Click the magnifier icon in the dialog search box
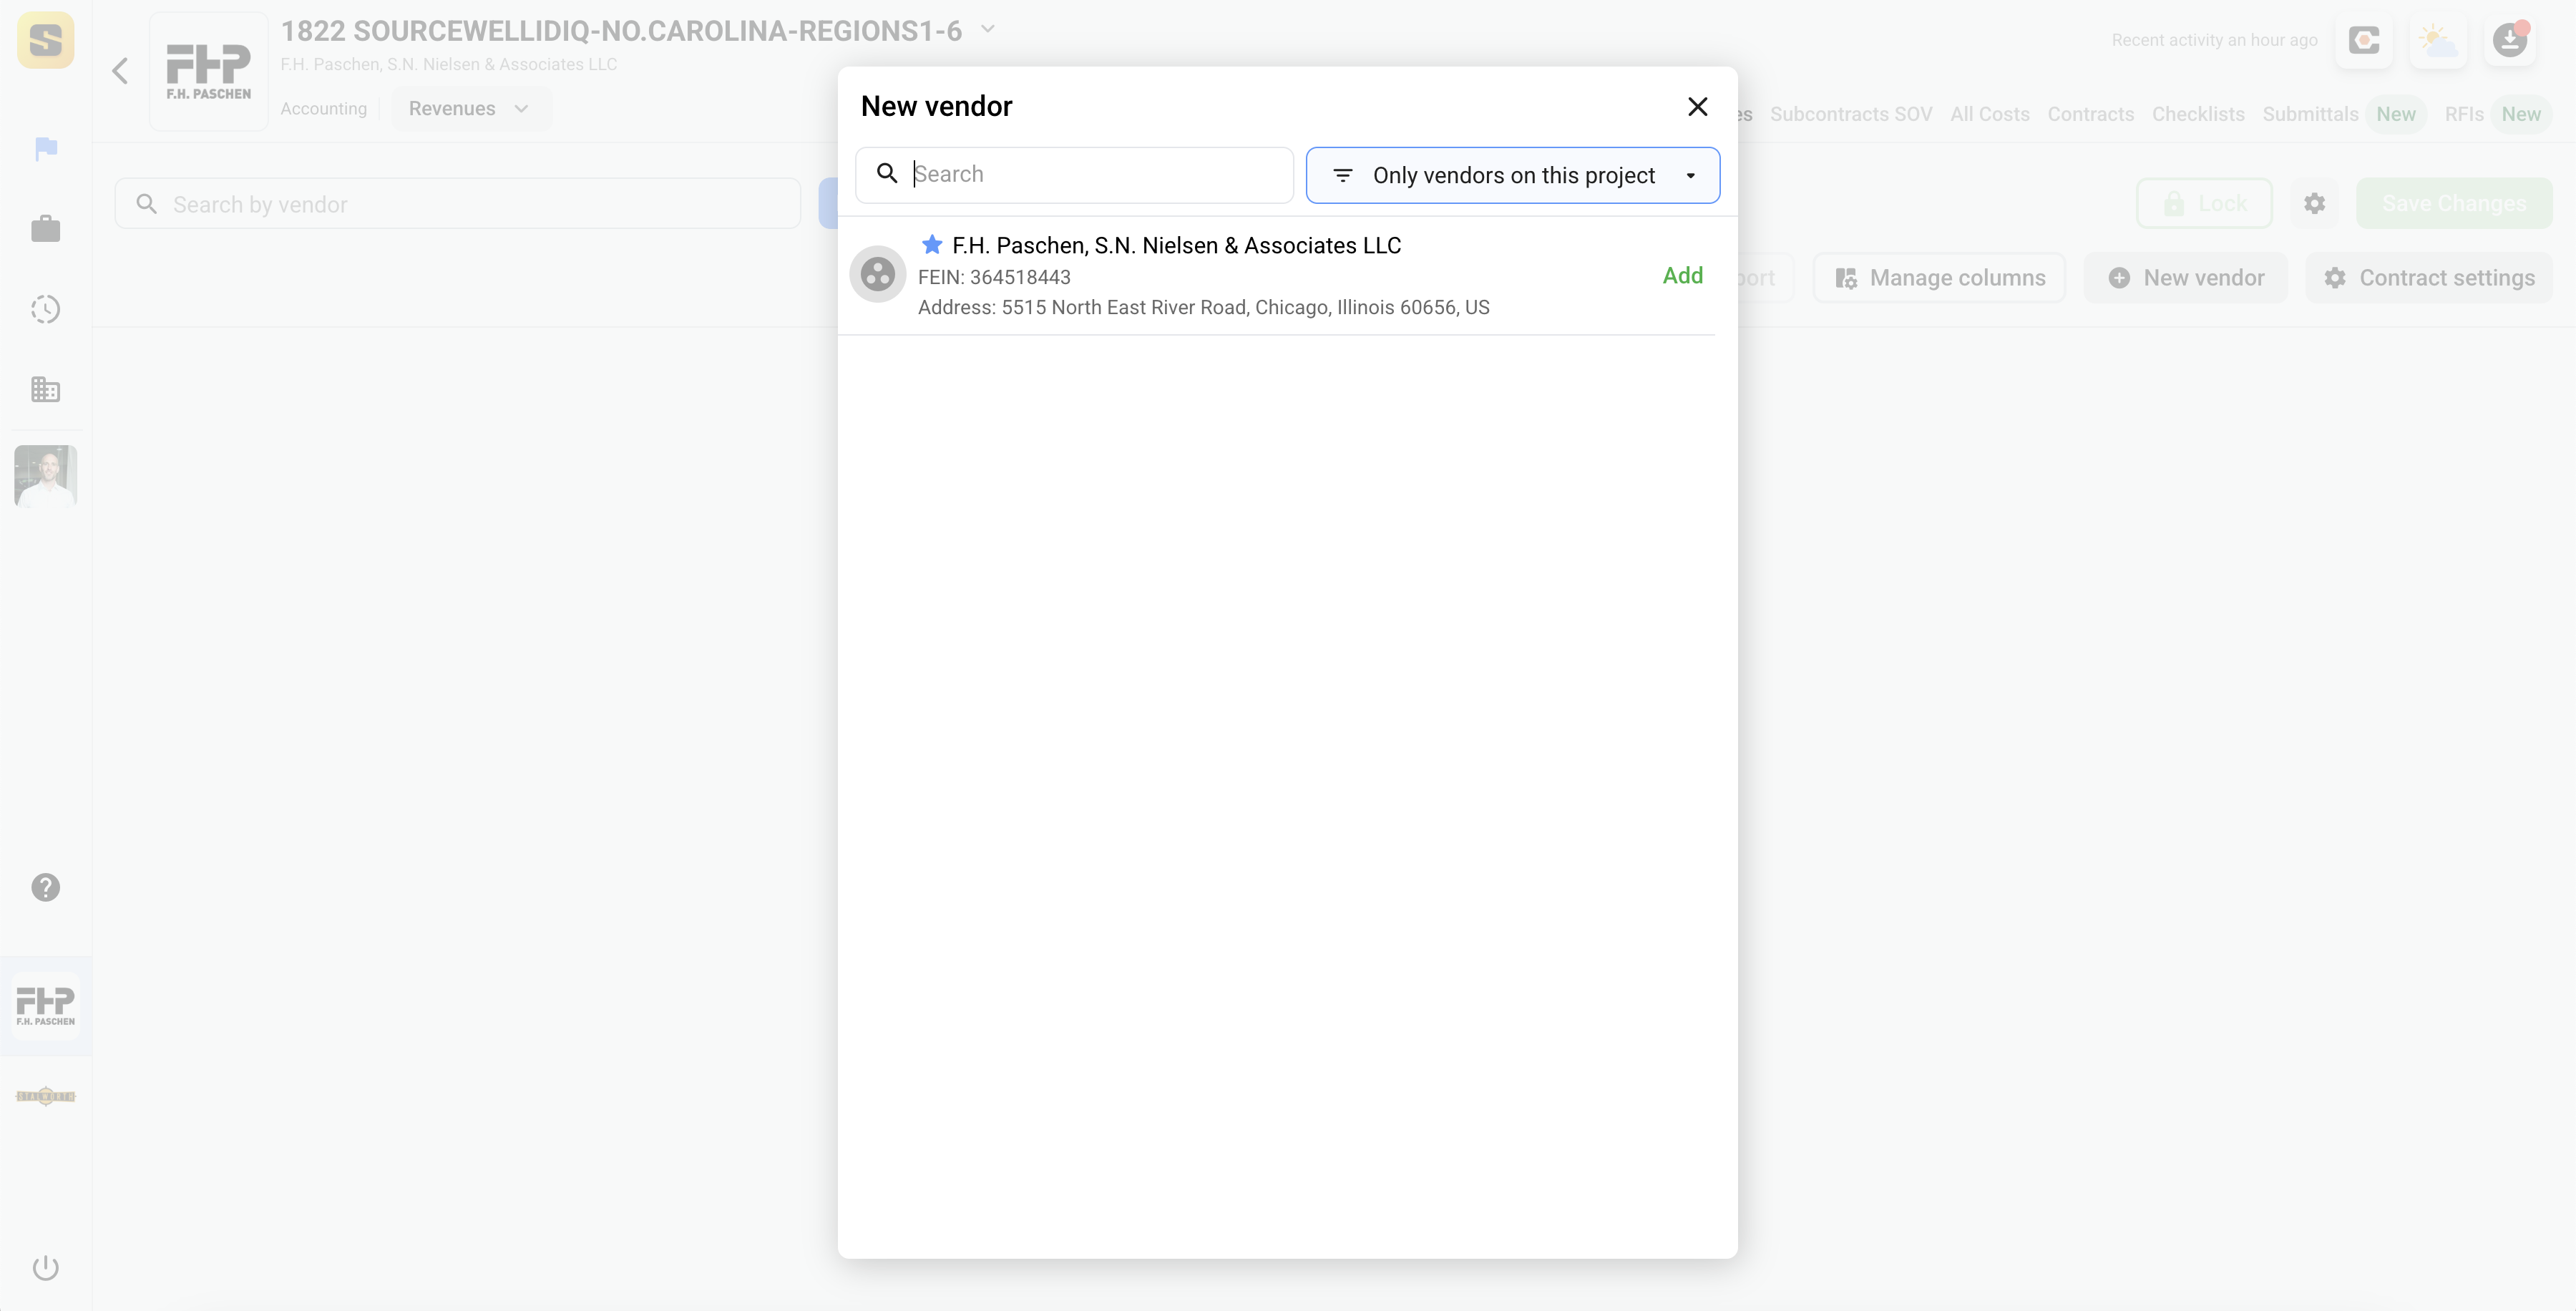 (x=887, y=174)
